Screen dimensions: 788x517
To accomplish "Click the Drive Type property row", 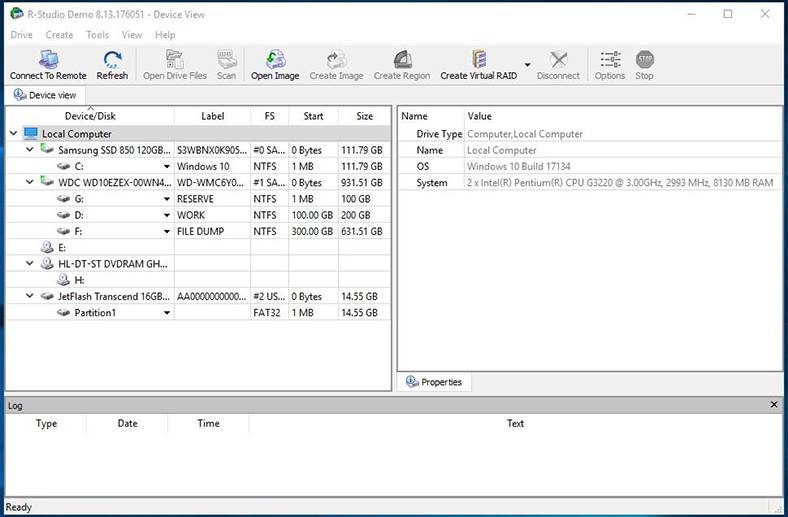I will coord(590,134).
